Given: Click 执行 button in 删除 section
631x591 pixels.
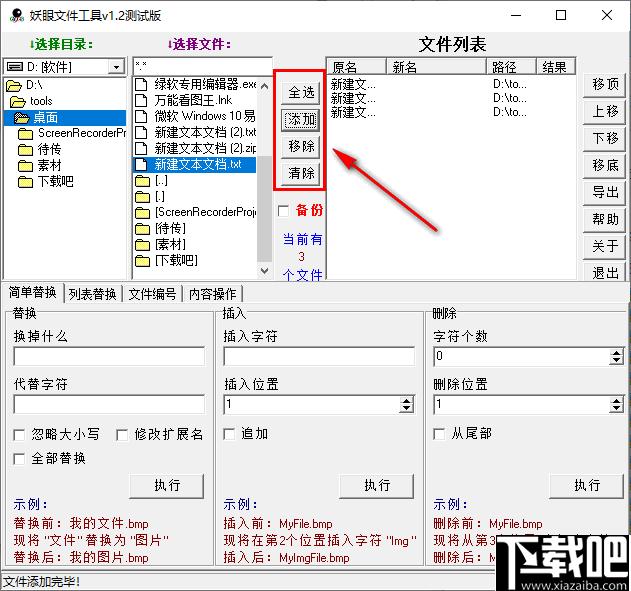Looking at the screenshot, I should tap(586, 486).
